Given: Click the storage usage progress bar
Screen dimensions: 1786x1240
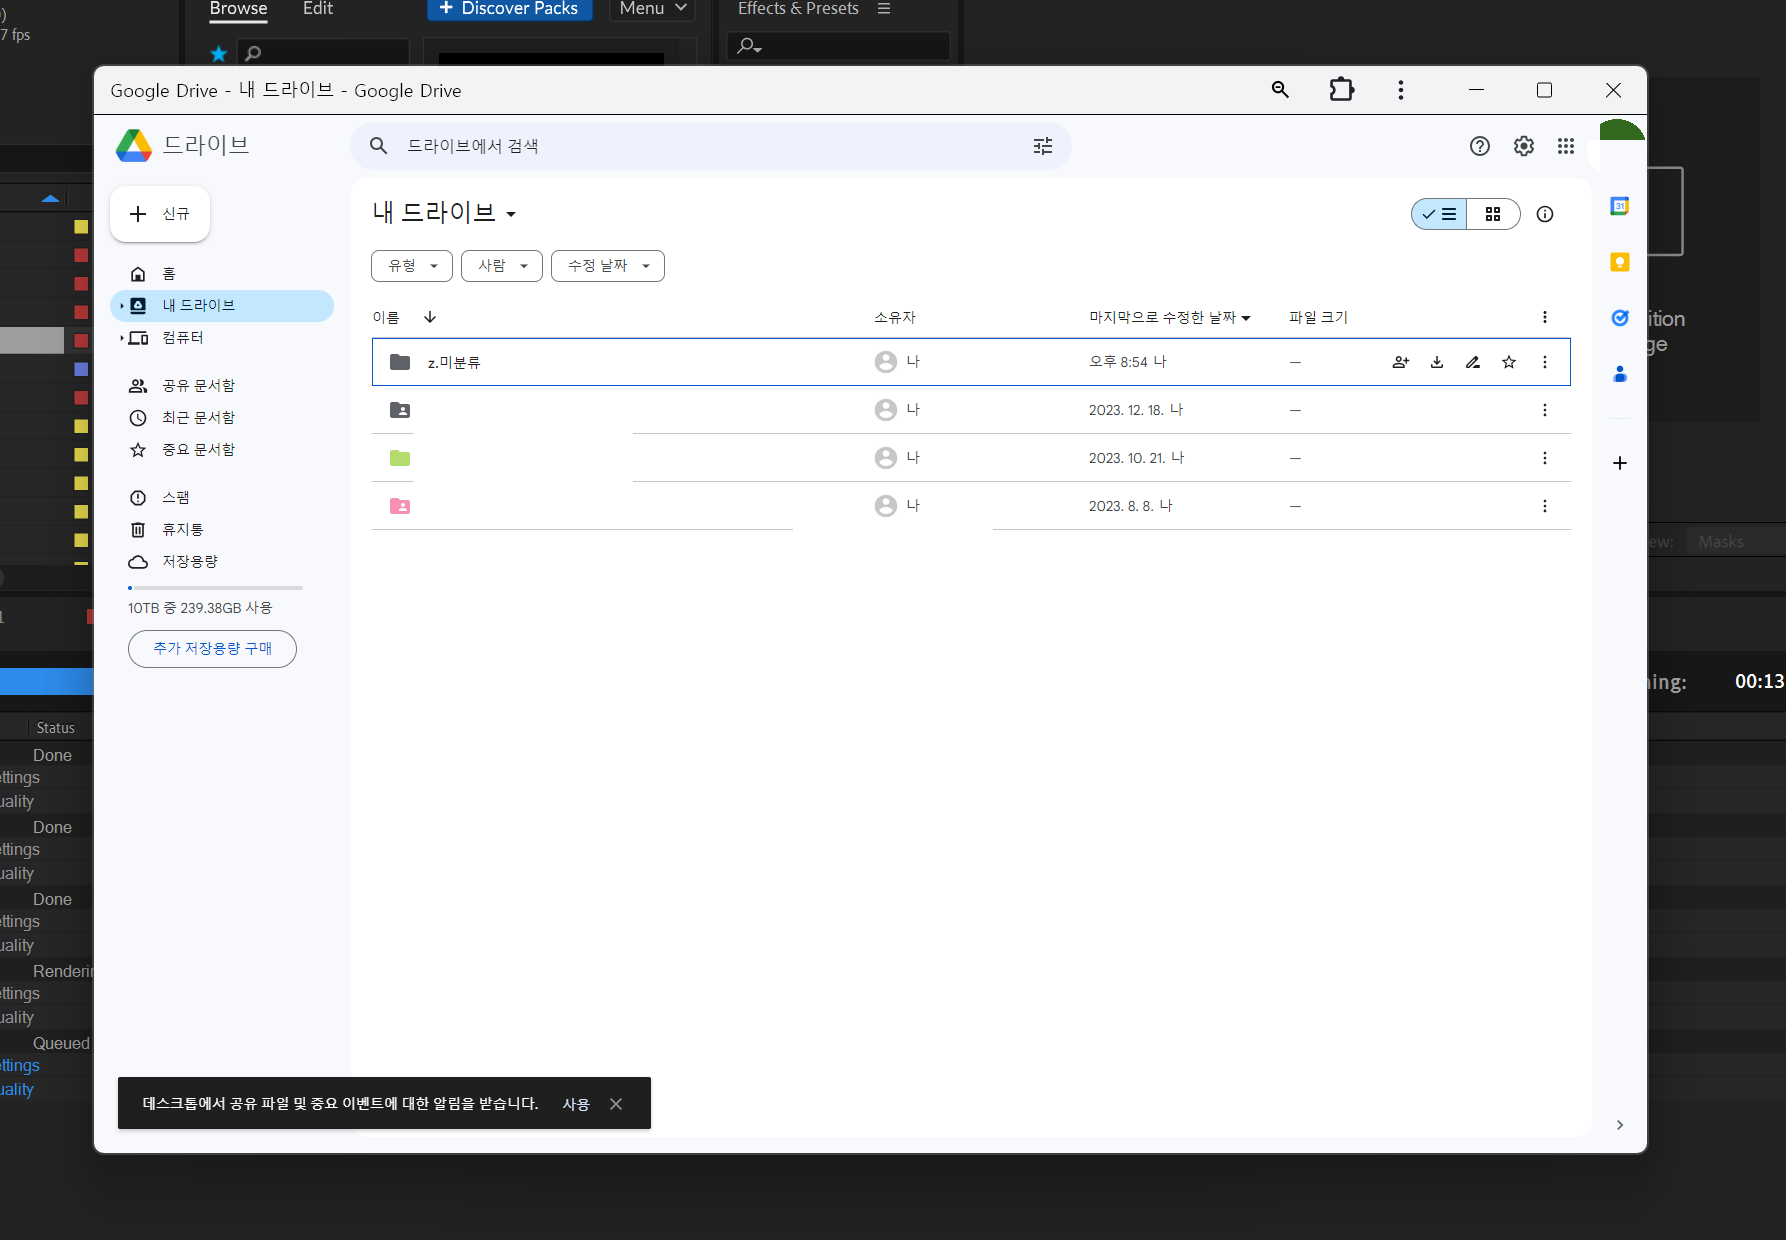Looking at the screenshot, I should (215, 588).
